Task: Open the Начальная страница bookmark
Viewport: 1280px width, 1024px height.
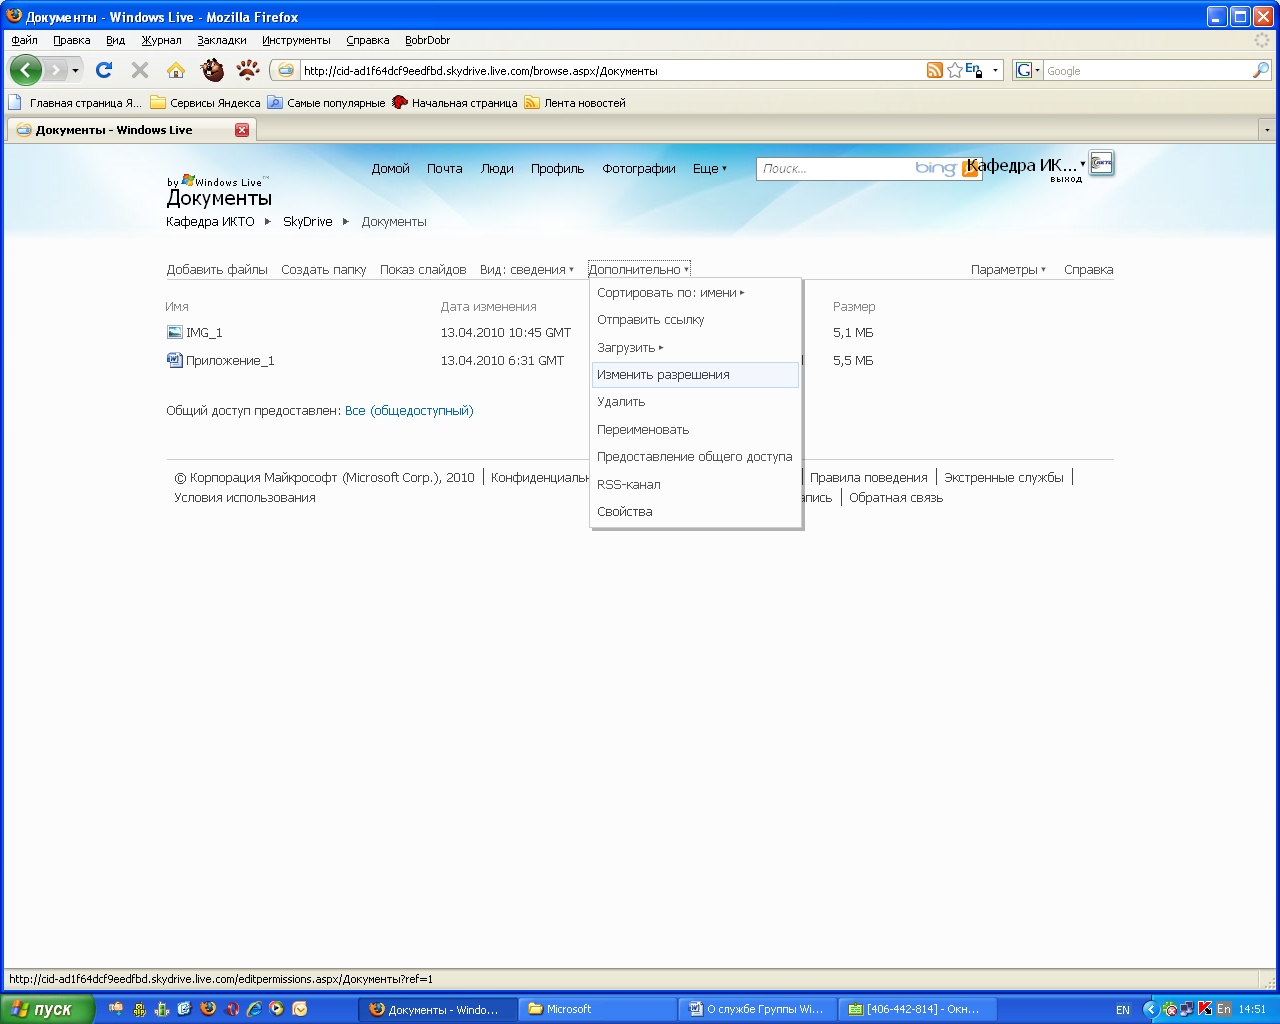Action: tap(455, 102)
